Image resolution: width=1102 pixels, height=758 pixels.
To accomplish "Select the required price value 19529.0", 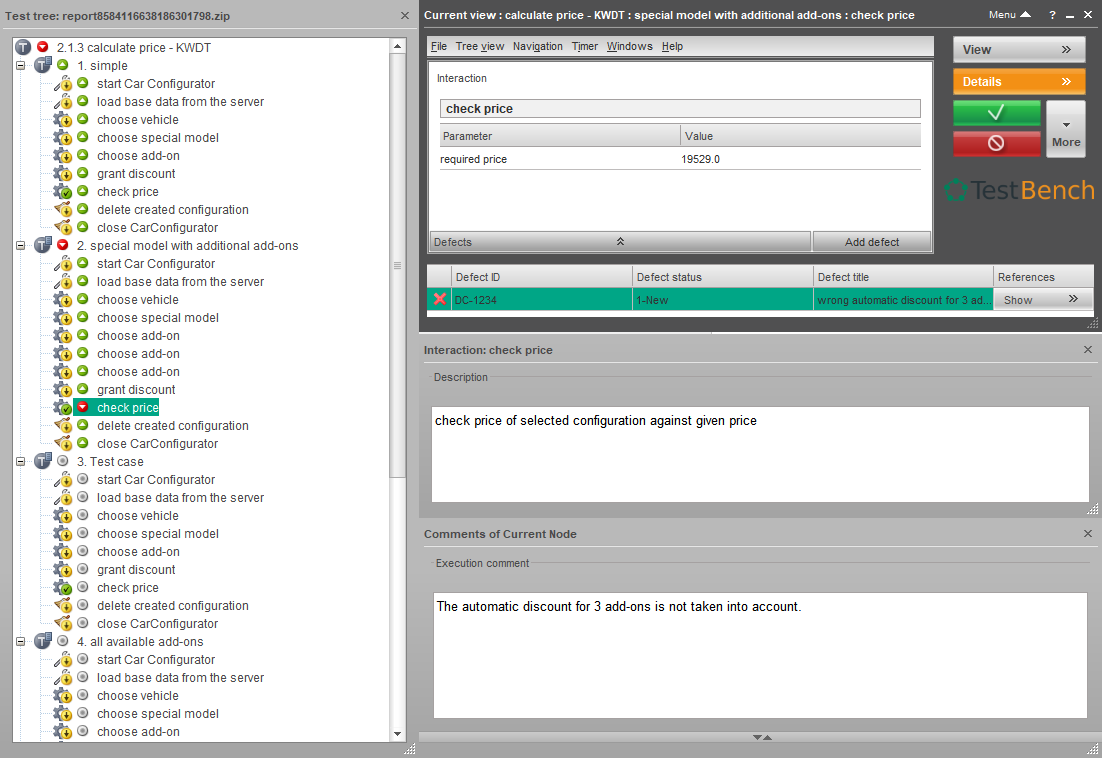I will click(700, 159).
